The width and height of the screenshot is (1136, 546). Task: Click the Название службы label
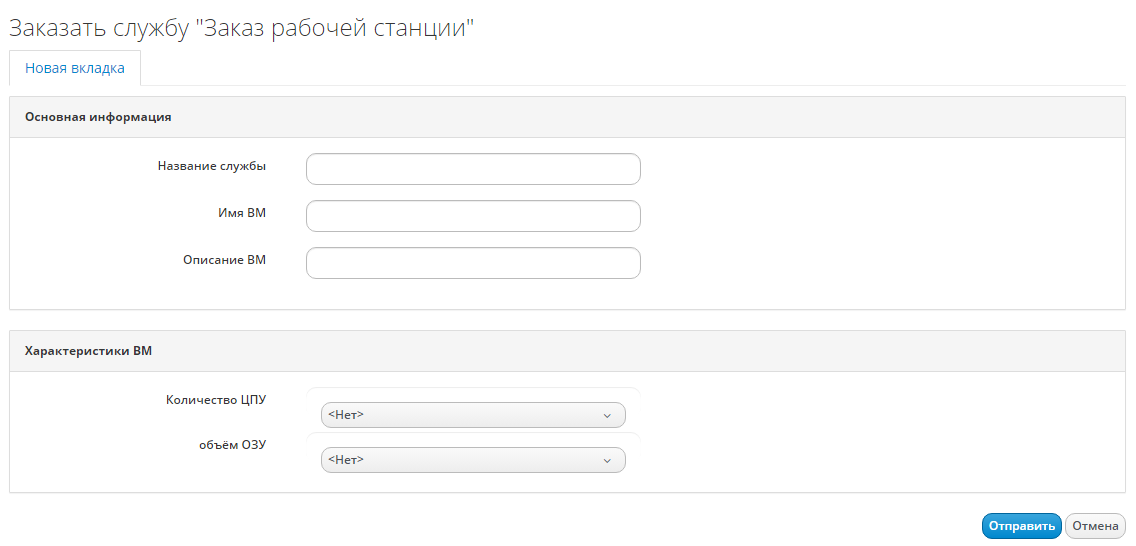click(x=212, y=166)
